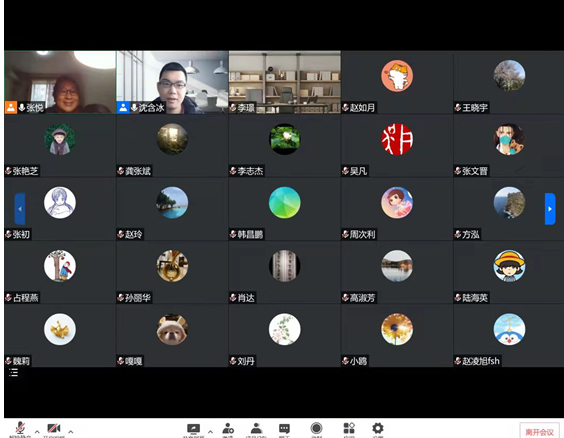The width and height of the screenshot is (564, 438).
Task: Expand the microphone audio options arrow
Action: 37,431
